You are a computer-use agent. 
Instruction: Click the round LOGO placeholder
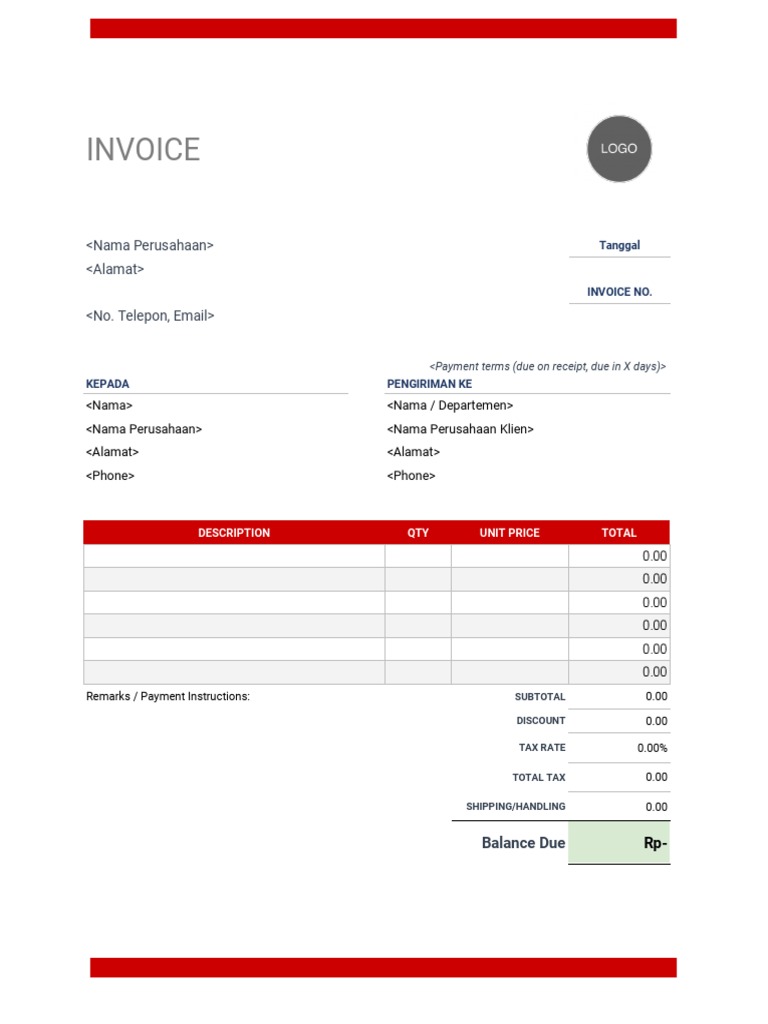click(x=619, y=149)
